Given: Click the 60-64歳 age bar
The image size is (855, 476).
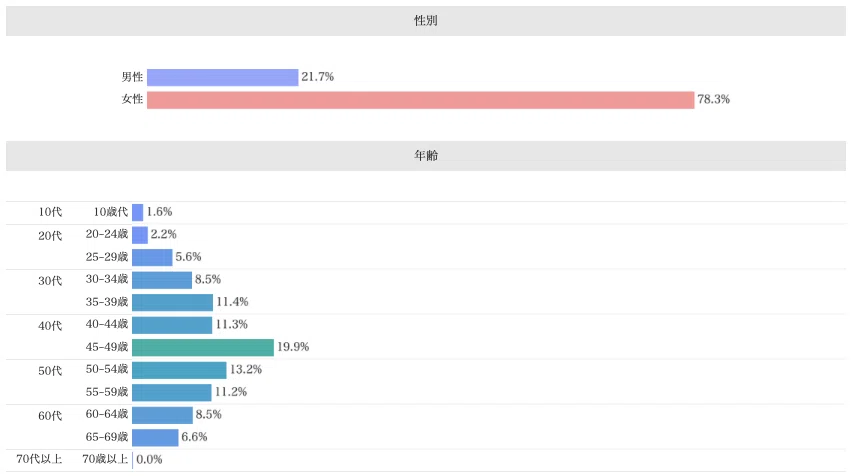Looking at the screenshot, I should [162, 415].
